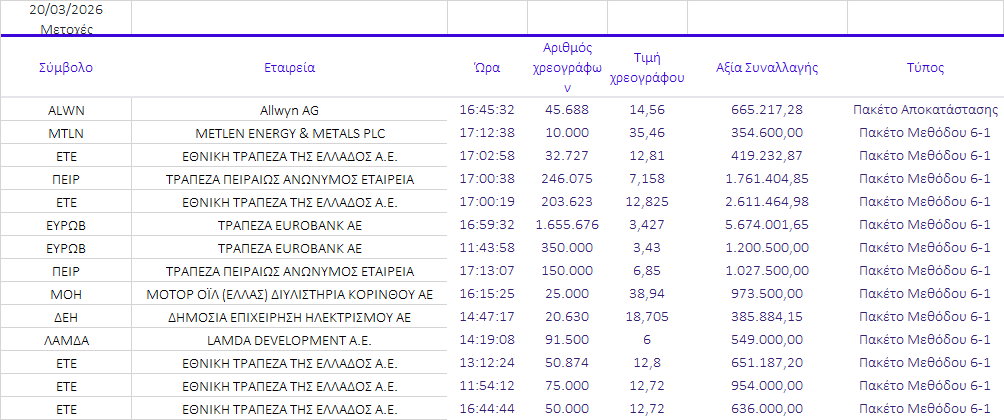Click the Αριθμός χρεογράφων column header

point(567,68)
